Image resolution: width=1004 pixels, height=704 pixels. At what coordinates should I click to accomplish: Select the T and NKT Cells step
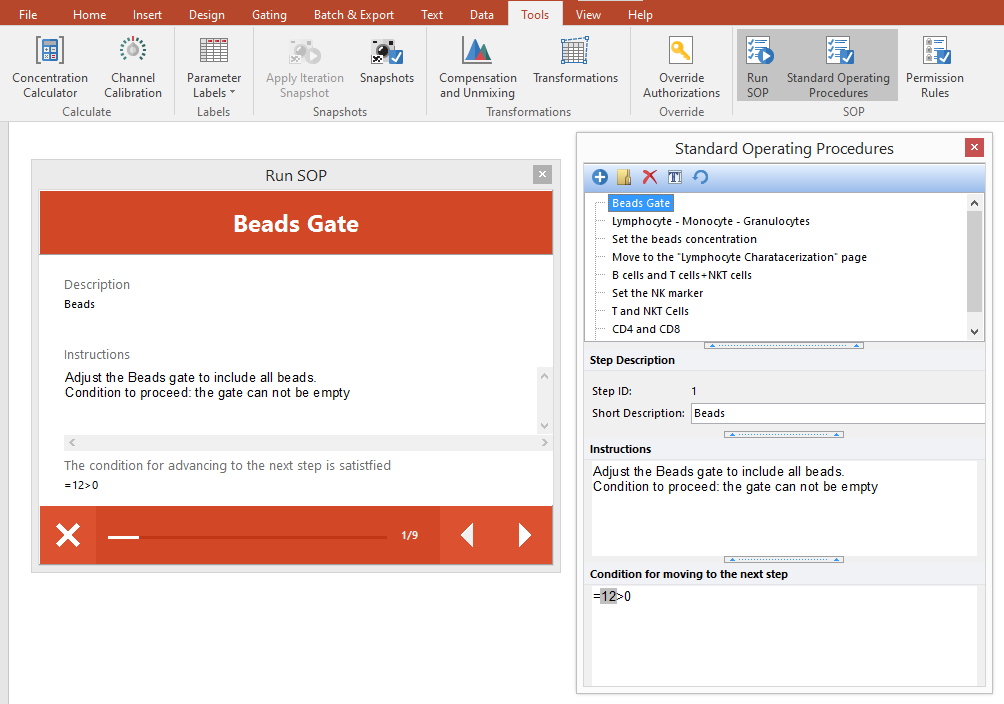click(650, 311)
